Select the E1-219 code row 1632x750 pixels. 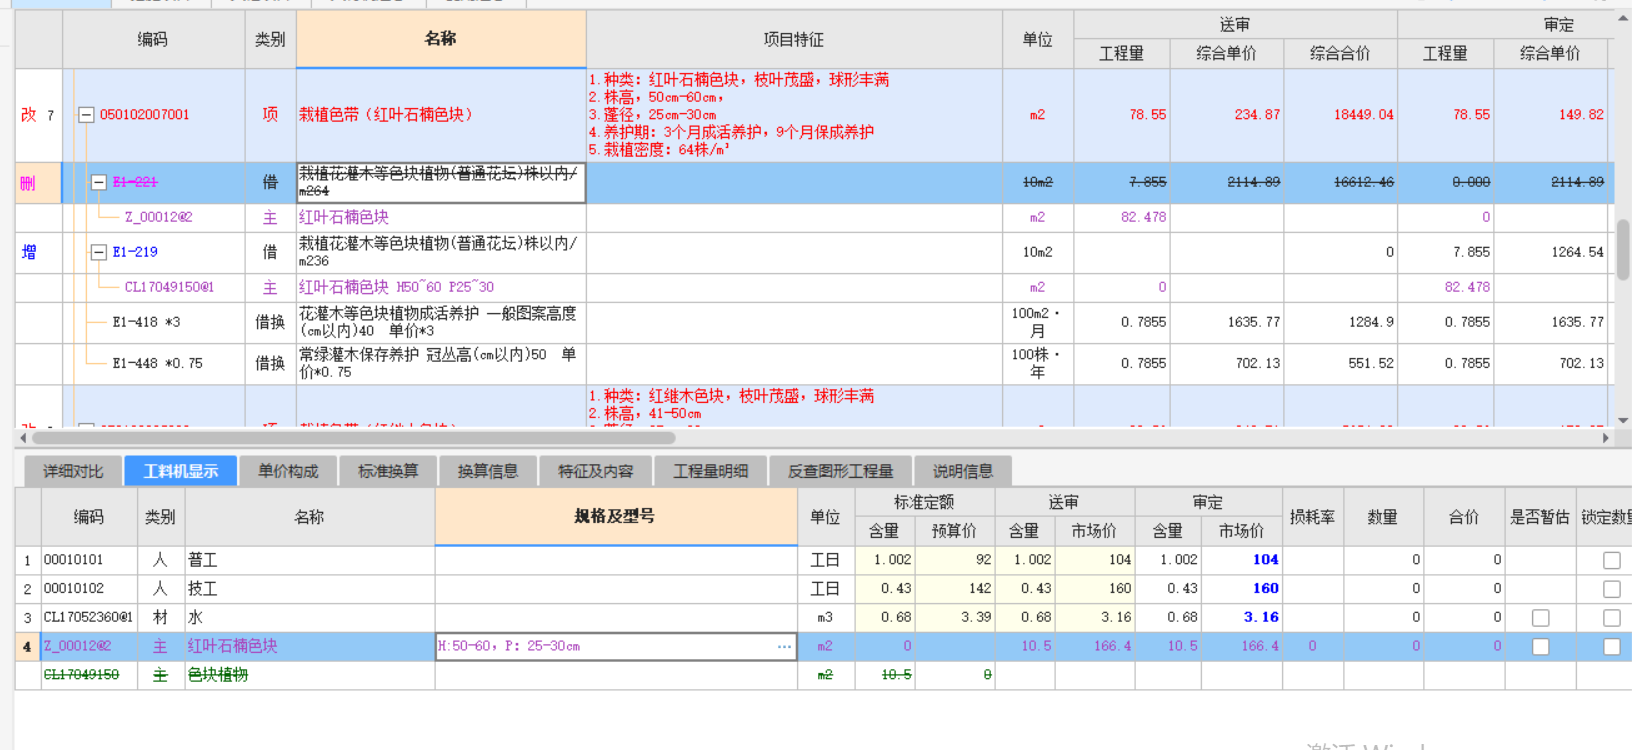[x=135, y=252]
